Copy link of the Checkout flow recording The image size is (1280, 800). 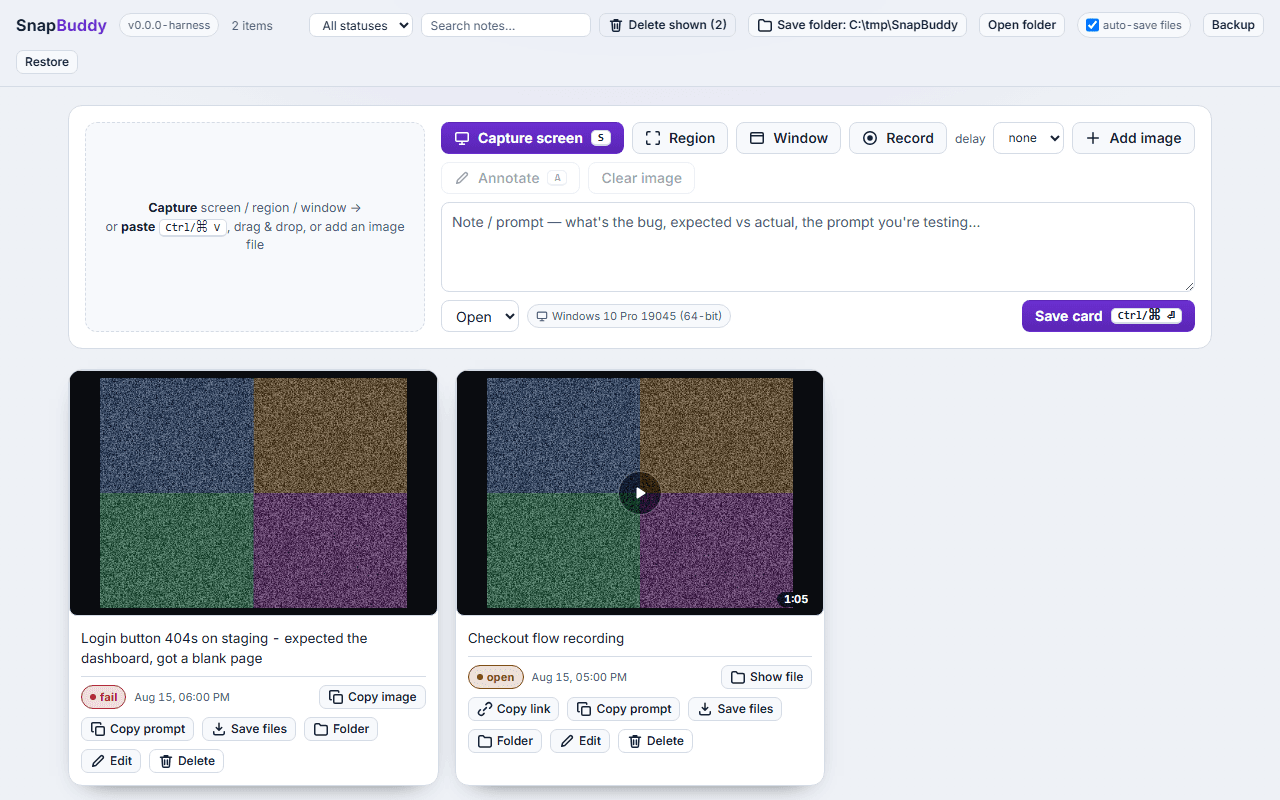(514, 709)
